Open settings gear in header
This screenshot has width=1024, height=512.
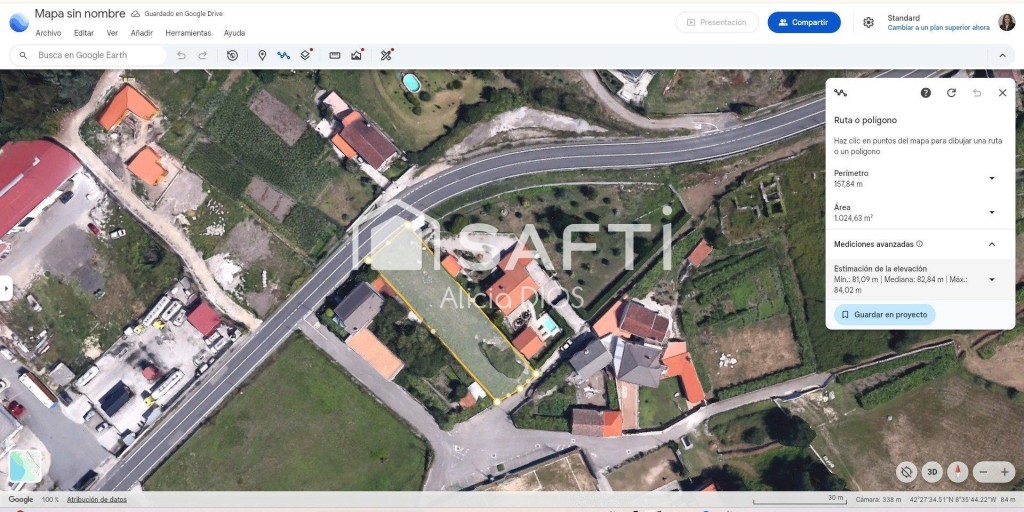tap(868, 22)
